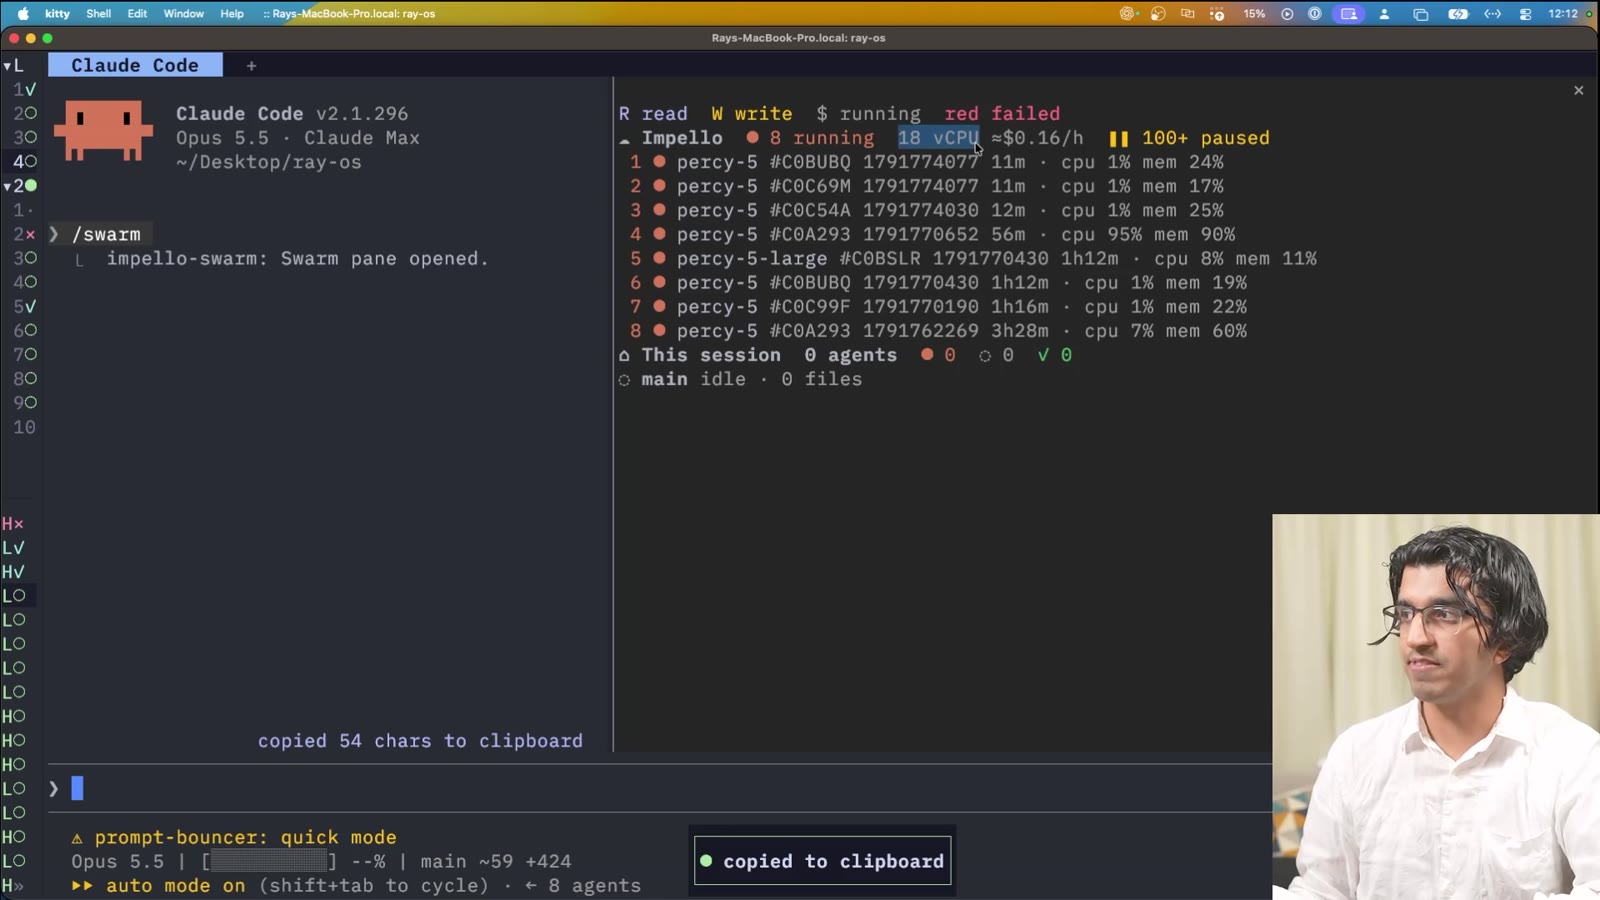1600x900 pixels.
Task: Open the 1Password menu bar icon
Action: pyautogui.click(x=1315, y=14)
